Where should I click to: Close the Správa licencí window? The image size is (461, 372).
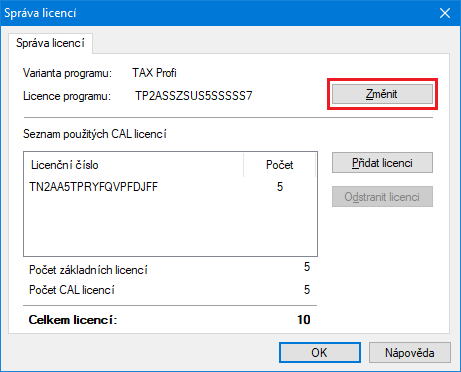point(445,13)
